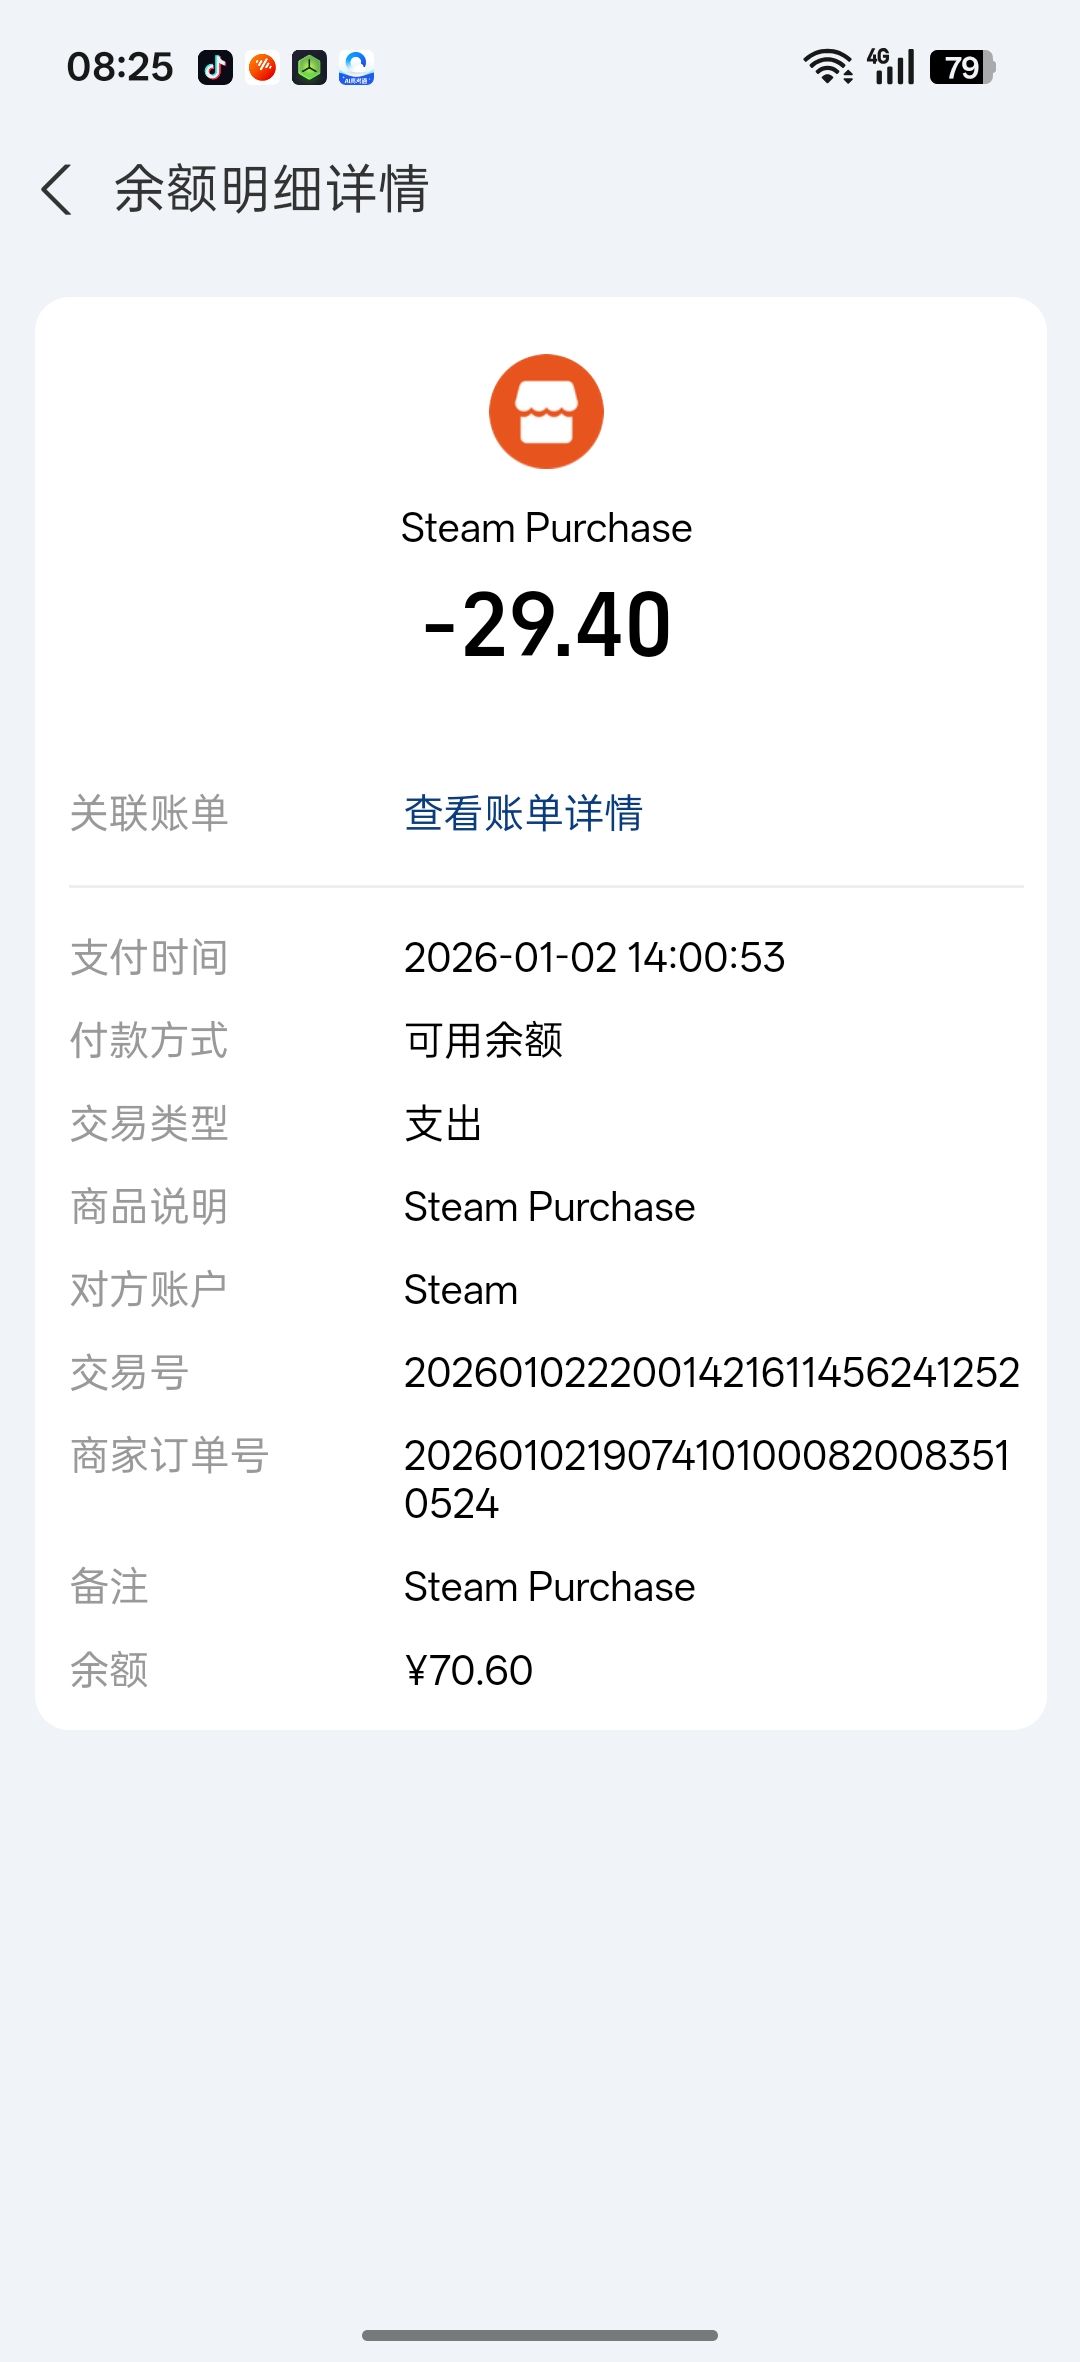Tap the battery level indicator showing 79
Viewport: 1080px width, 2362px height.
(x=961, y=67)
